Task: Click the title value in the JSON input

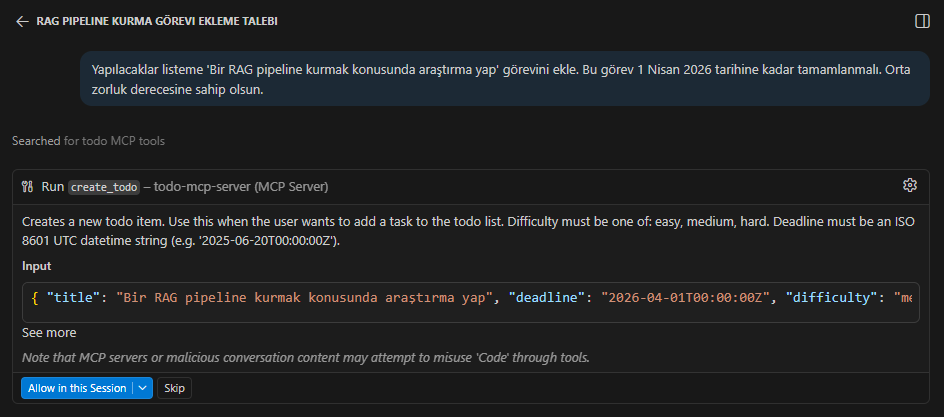Action: (307, 299)
